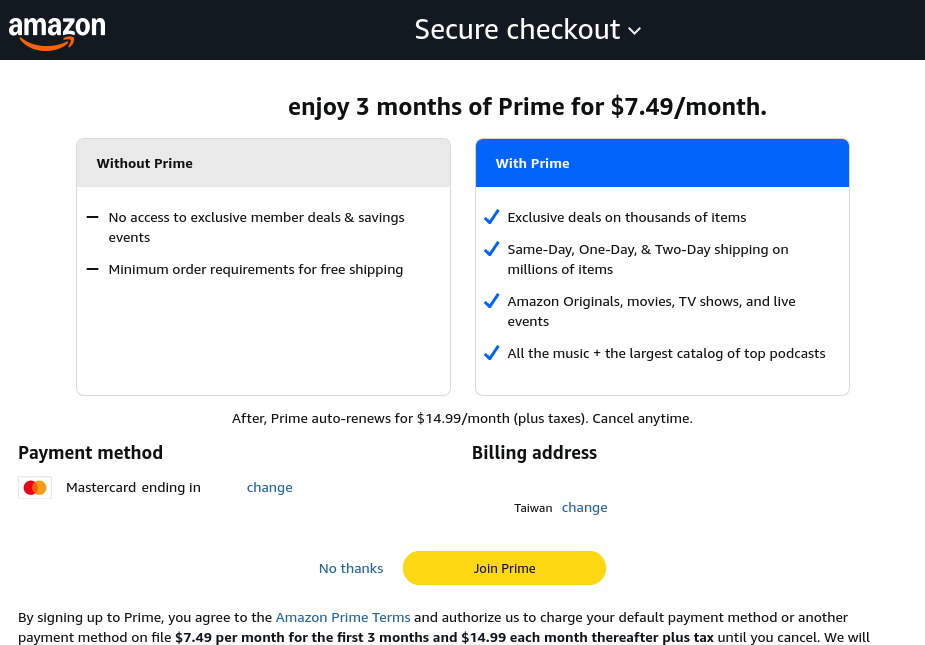Screen dimensions: 925x645
Task: Click dash icon beside Minimum order requirements
Action: click(92, 269)
